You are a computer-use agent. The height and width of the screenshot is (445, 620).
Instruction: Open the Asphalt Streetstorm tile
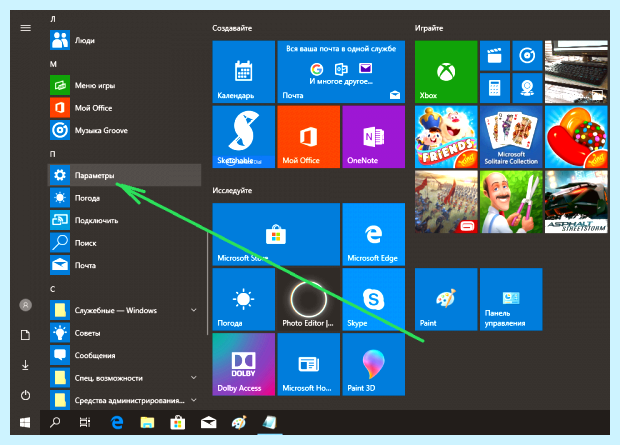[x=576, y=202]
